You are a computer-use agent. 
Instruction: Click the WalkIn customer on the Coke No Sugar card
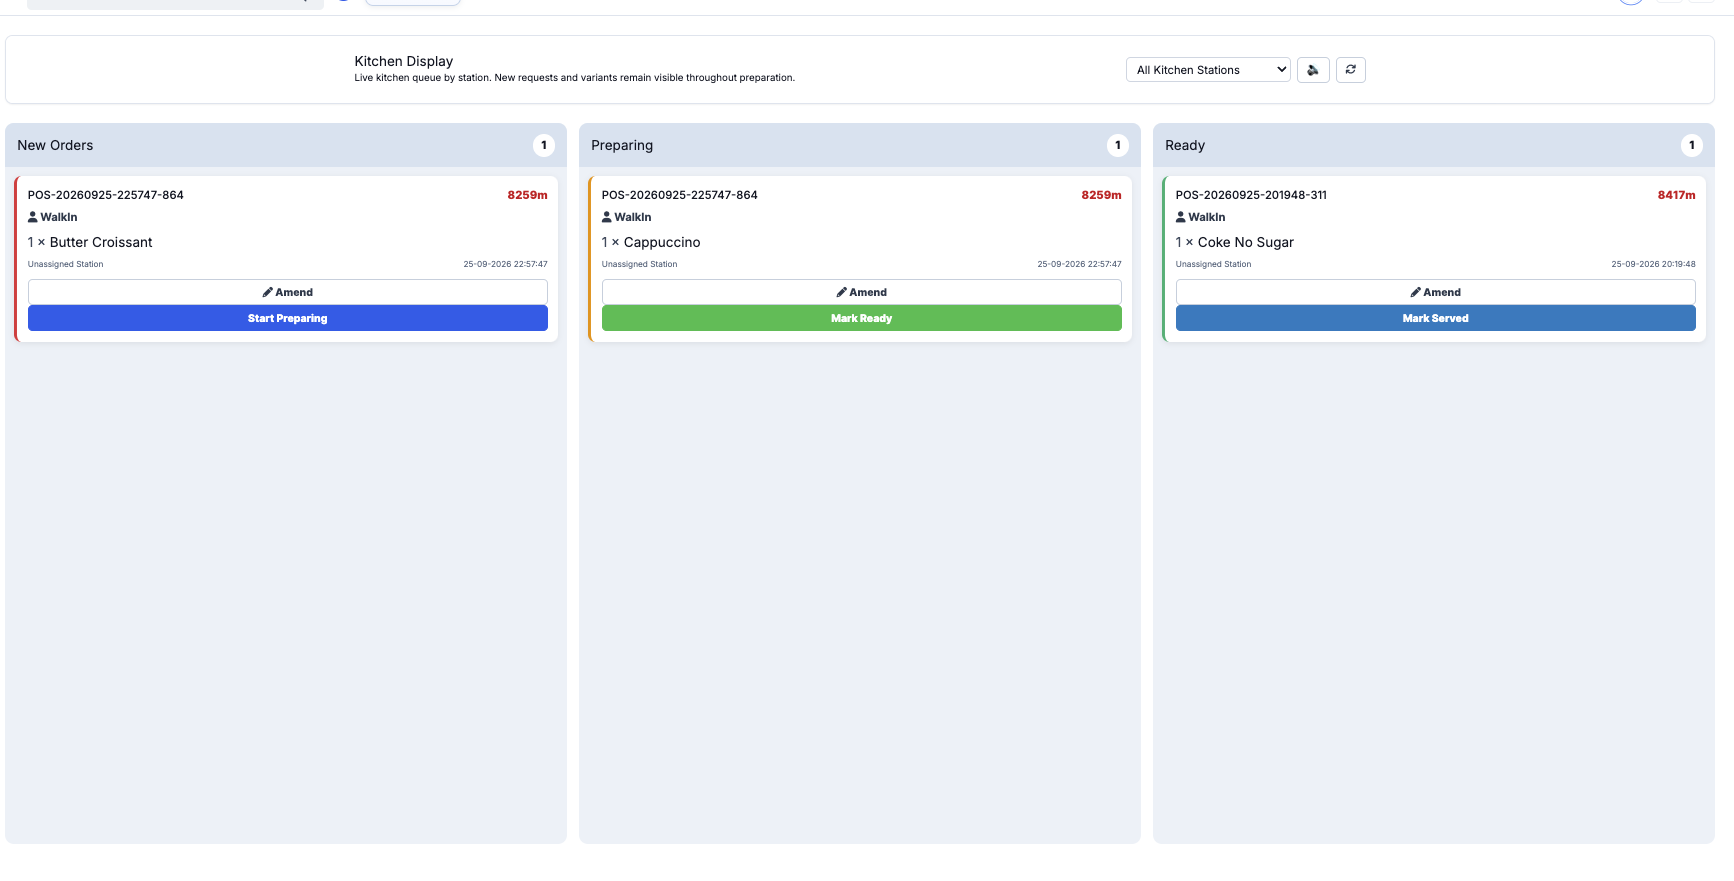pyautogui.click(x=1201, y=217)
